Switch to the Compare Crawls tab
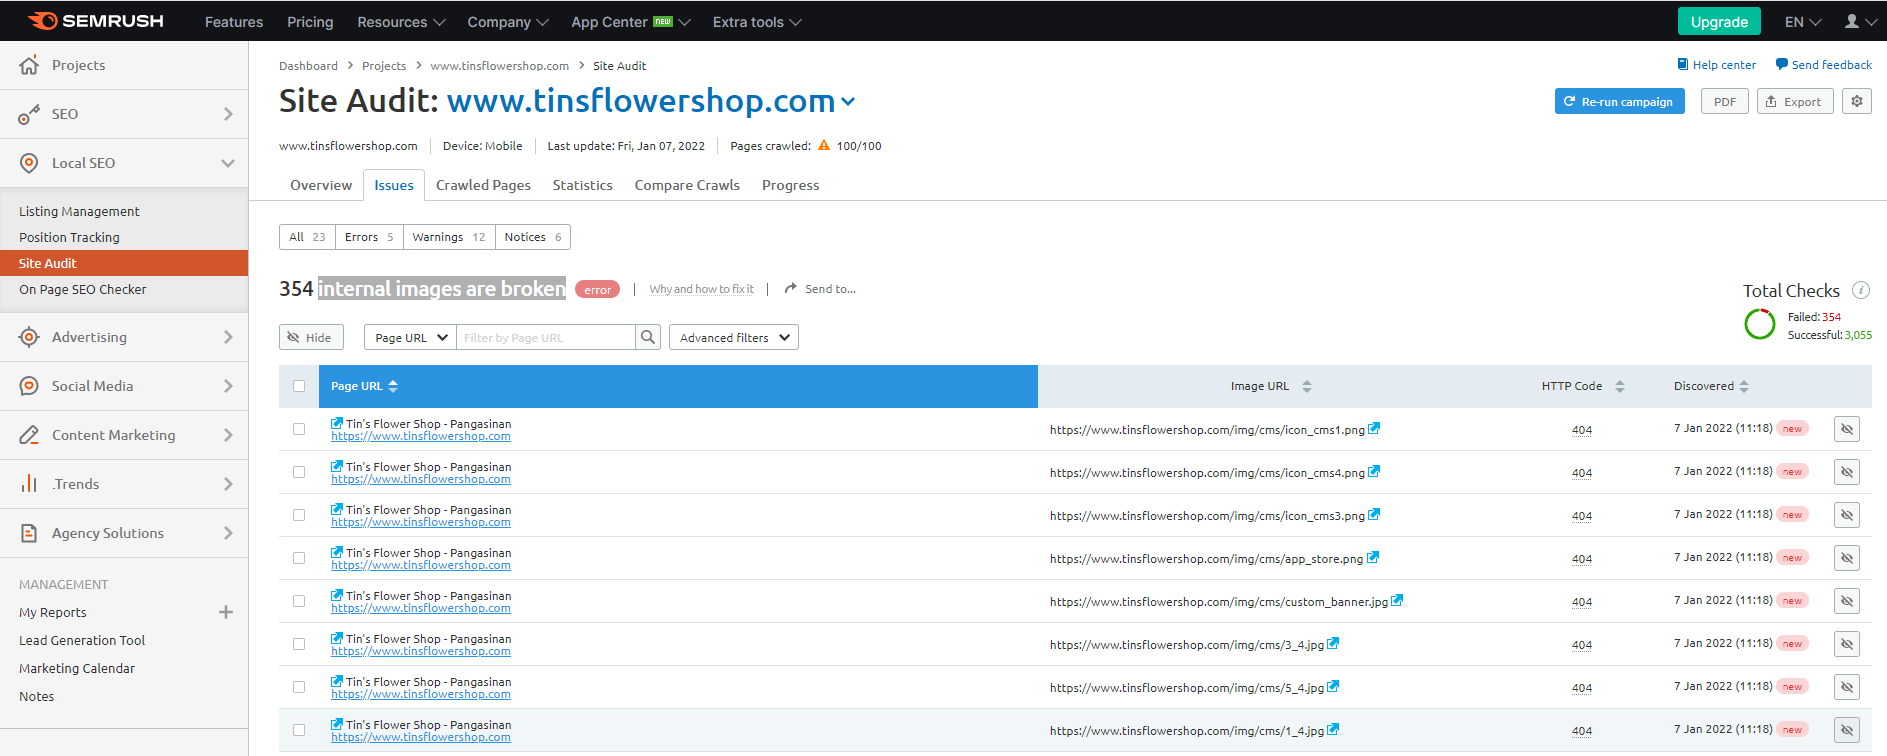The image size is (1887, 756). [x=687, y=185]
